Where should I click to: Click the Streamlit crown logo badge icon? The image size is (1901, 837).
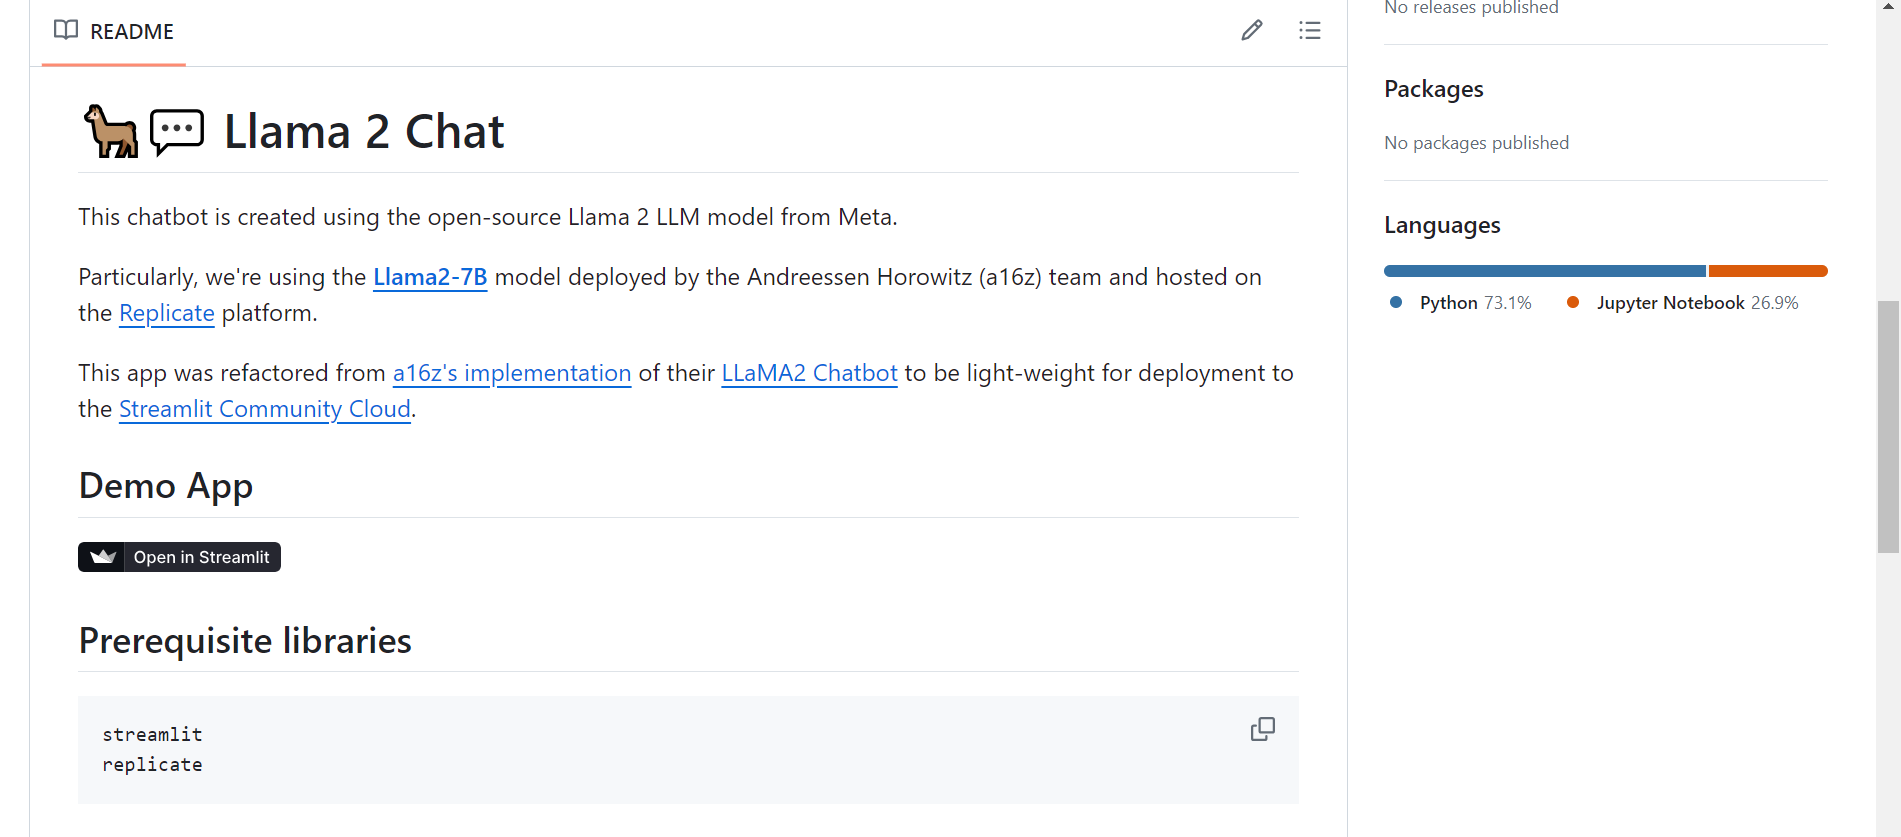(x=103, y=557)
